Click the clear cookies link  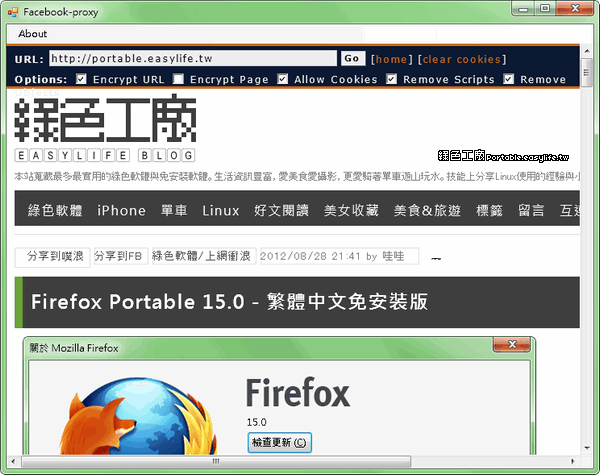[462, 59]
